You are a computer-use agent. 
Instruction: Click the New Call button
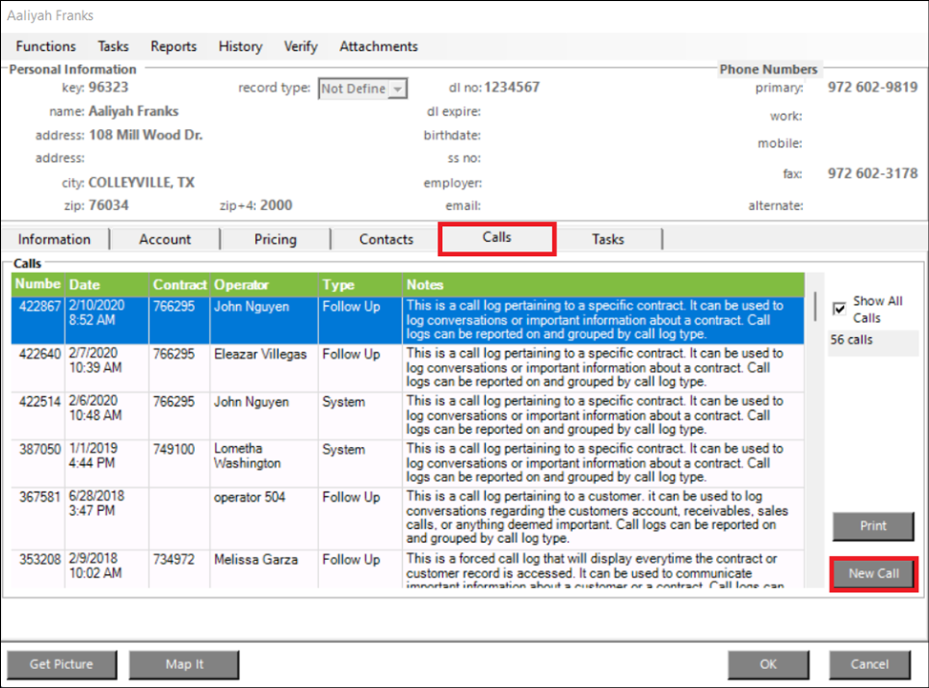[x=873, y=574]
